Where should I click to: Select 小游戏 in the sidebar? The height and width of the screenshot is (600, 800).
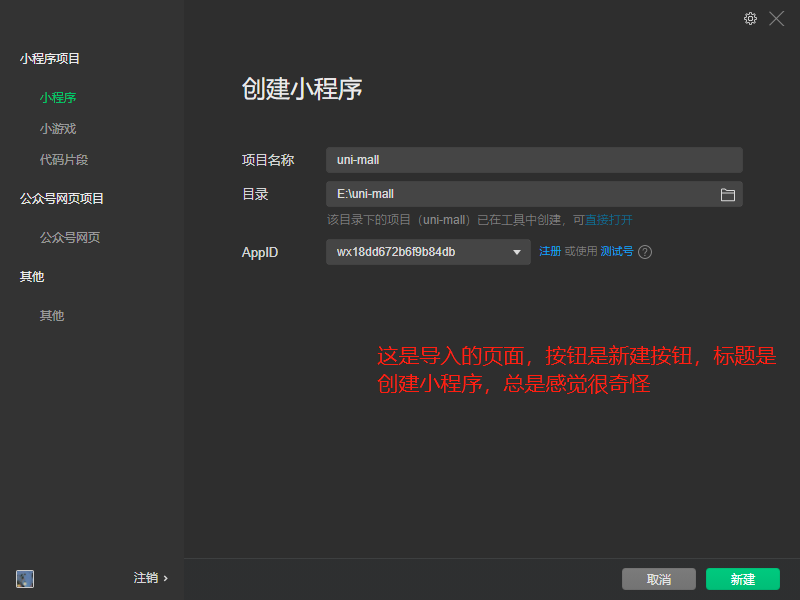tap(58, 129)
